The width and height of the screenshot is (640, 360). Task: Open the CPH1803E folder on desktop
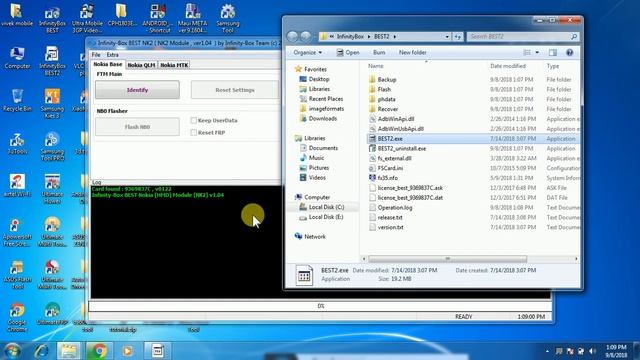[122, 16]
